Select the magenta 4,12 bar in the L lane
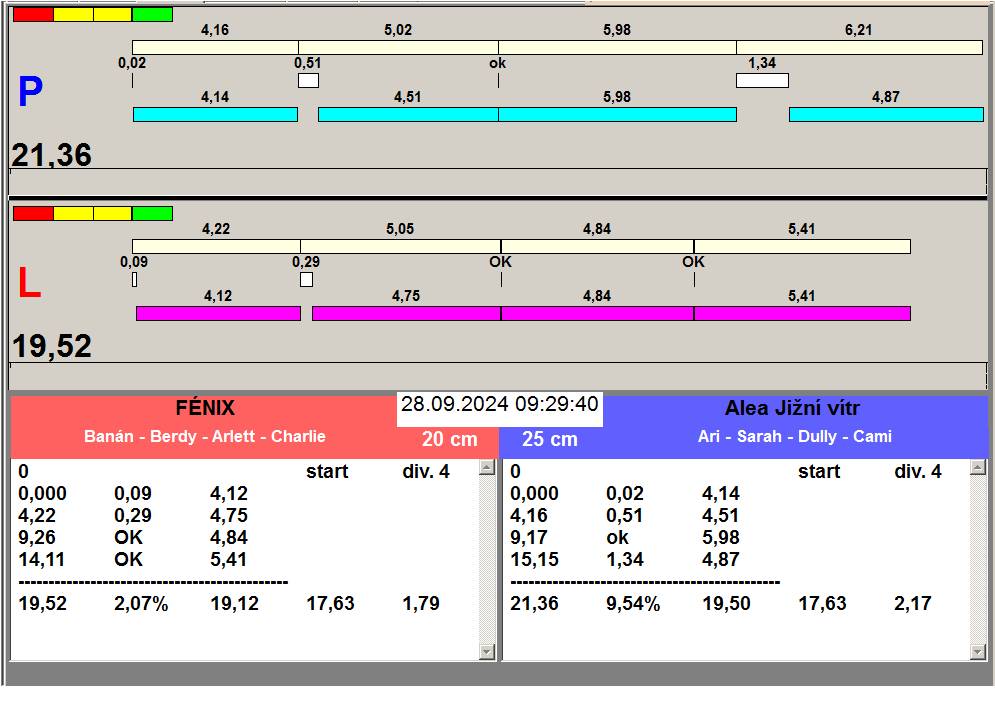Viewport: 995px width, 716px height. tap(218, 314)
